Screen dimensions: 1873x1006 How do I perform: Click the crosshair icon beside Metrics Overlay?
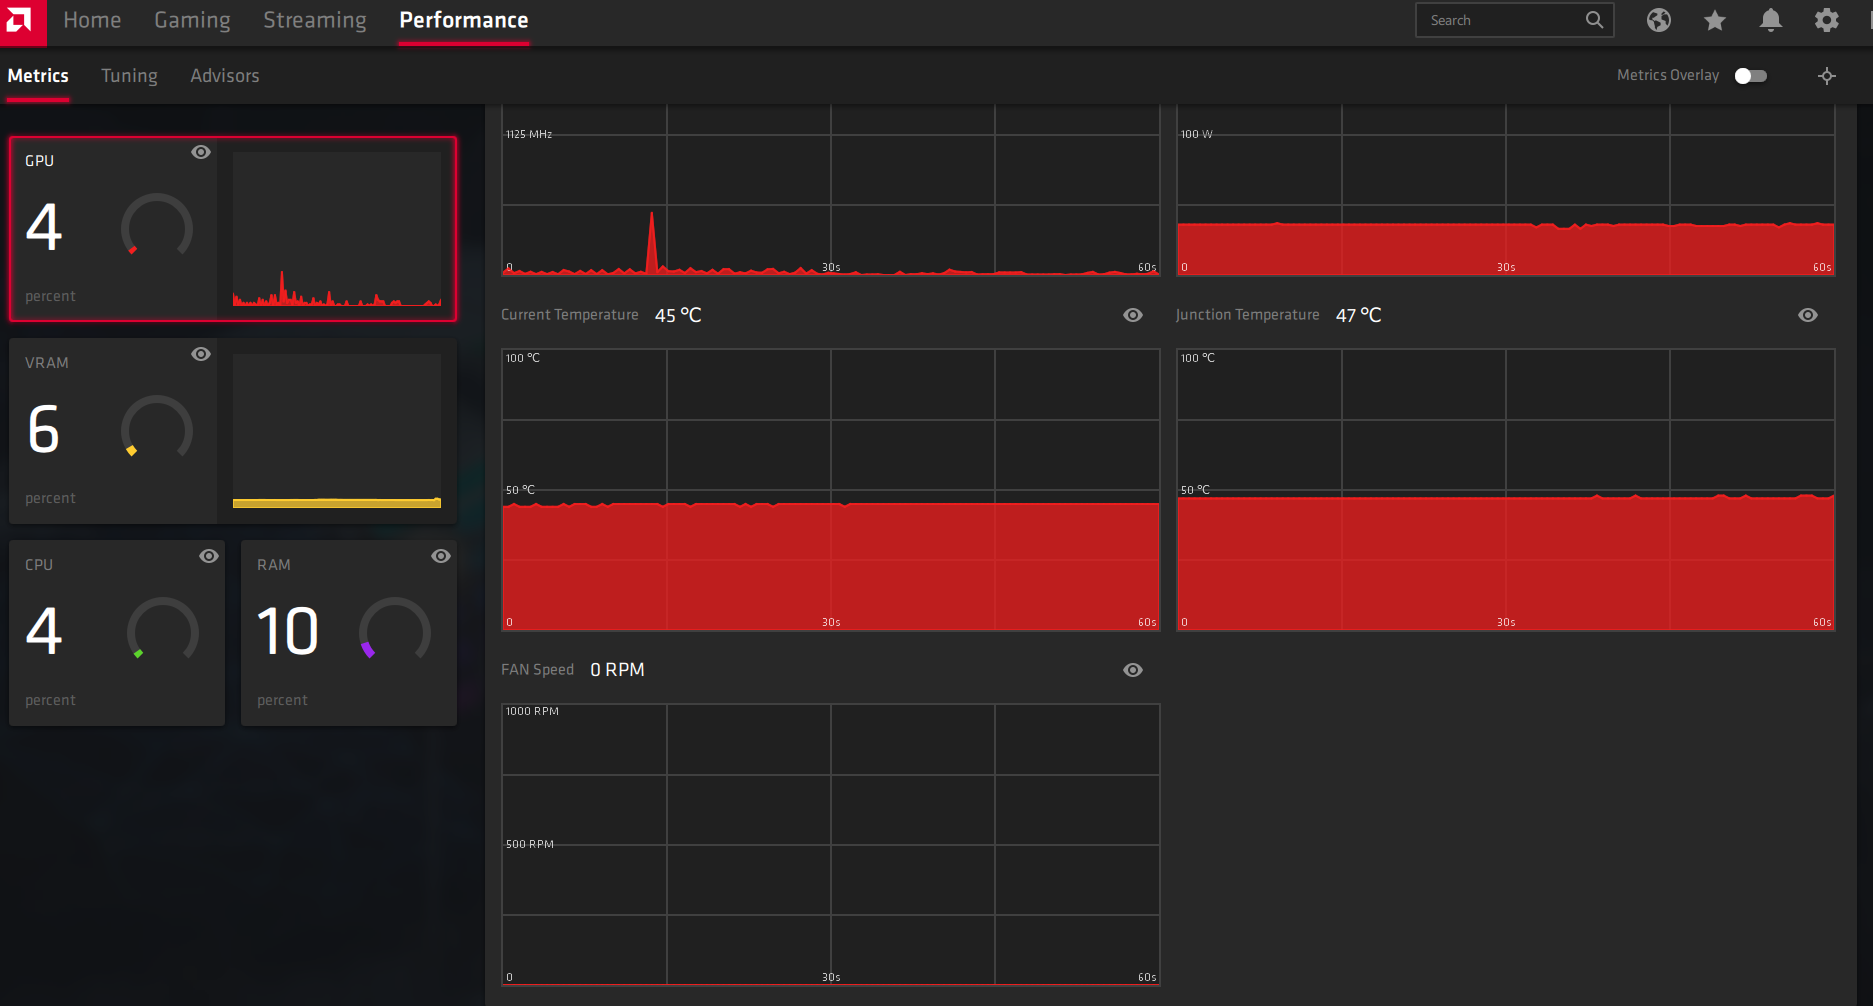[x=1827, y=76]
